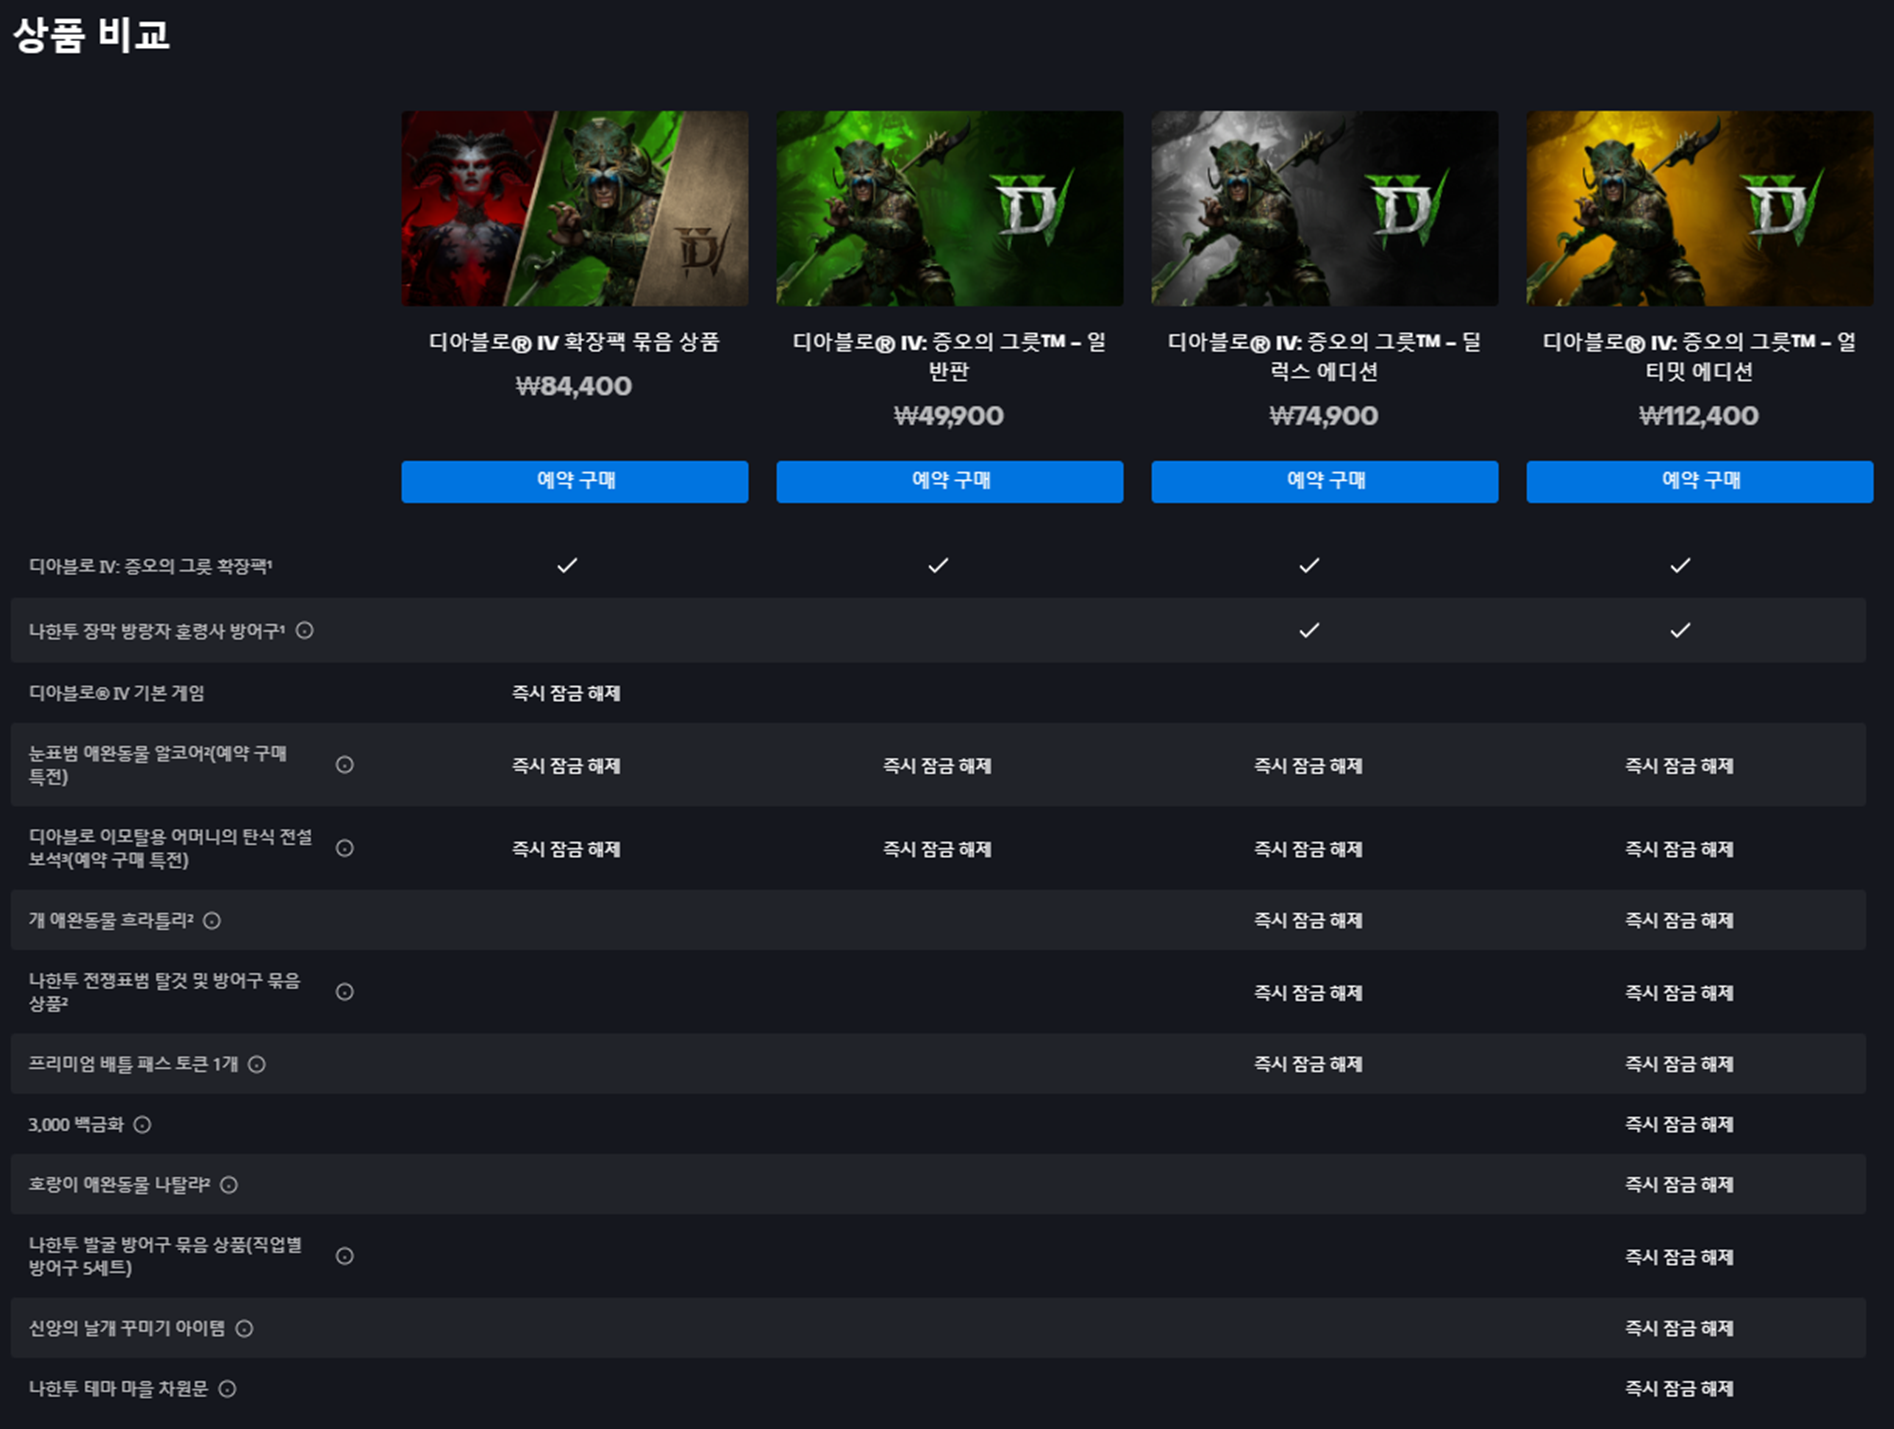Click 예약 구매 for 증오의 그릇 일반판
Screen dimensions: 1894x1429
click(x=950, y=481)
